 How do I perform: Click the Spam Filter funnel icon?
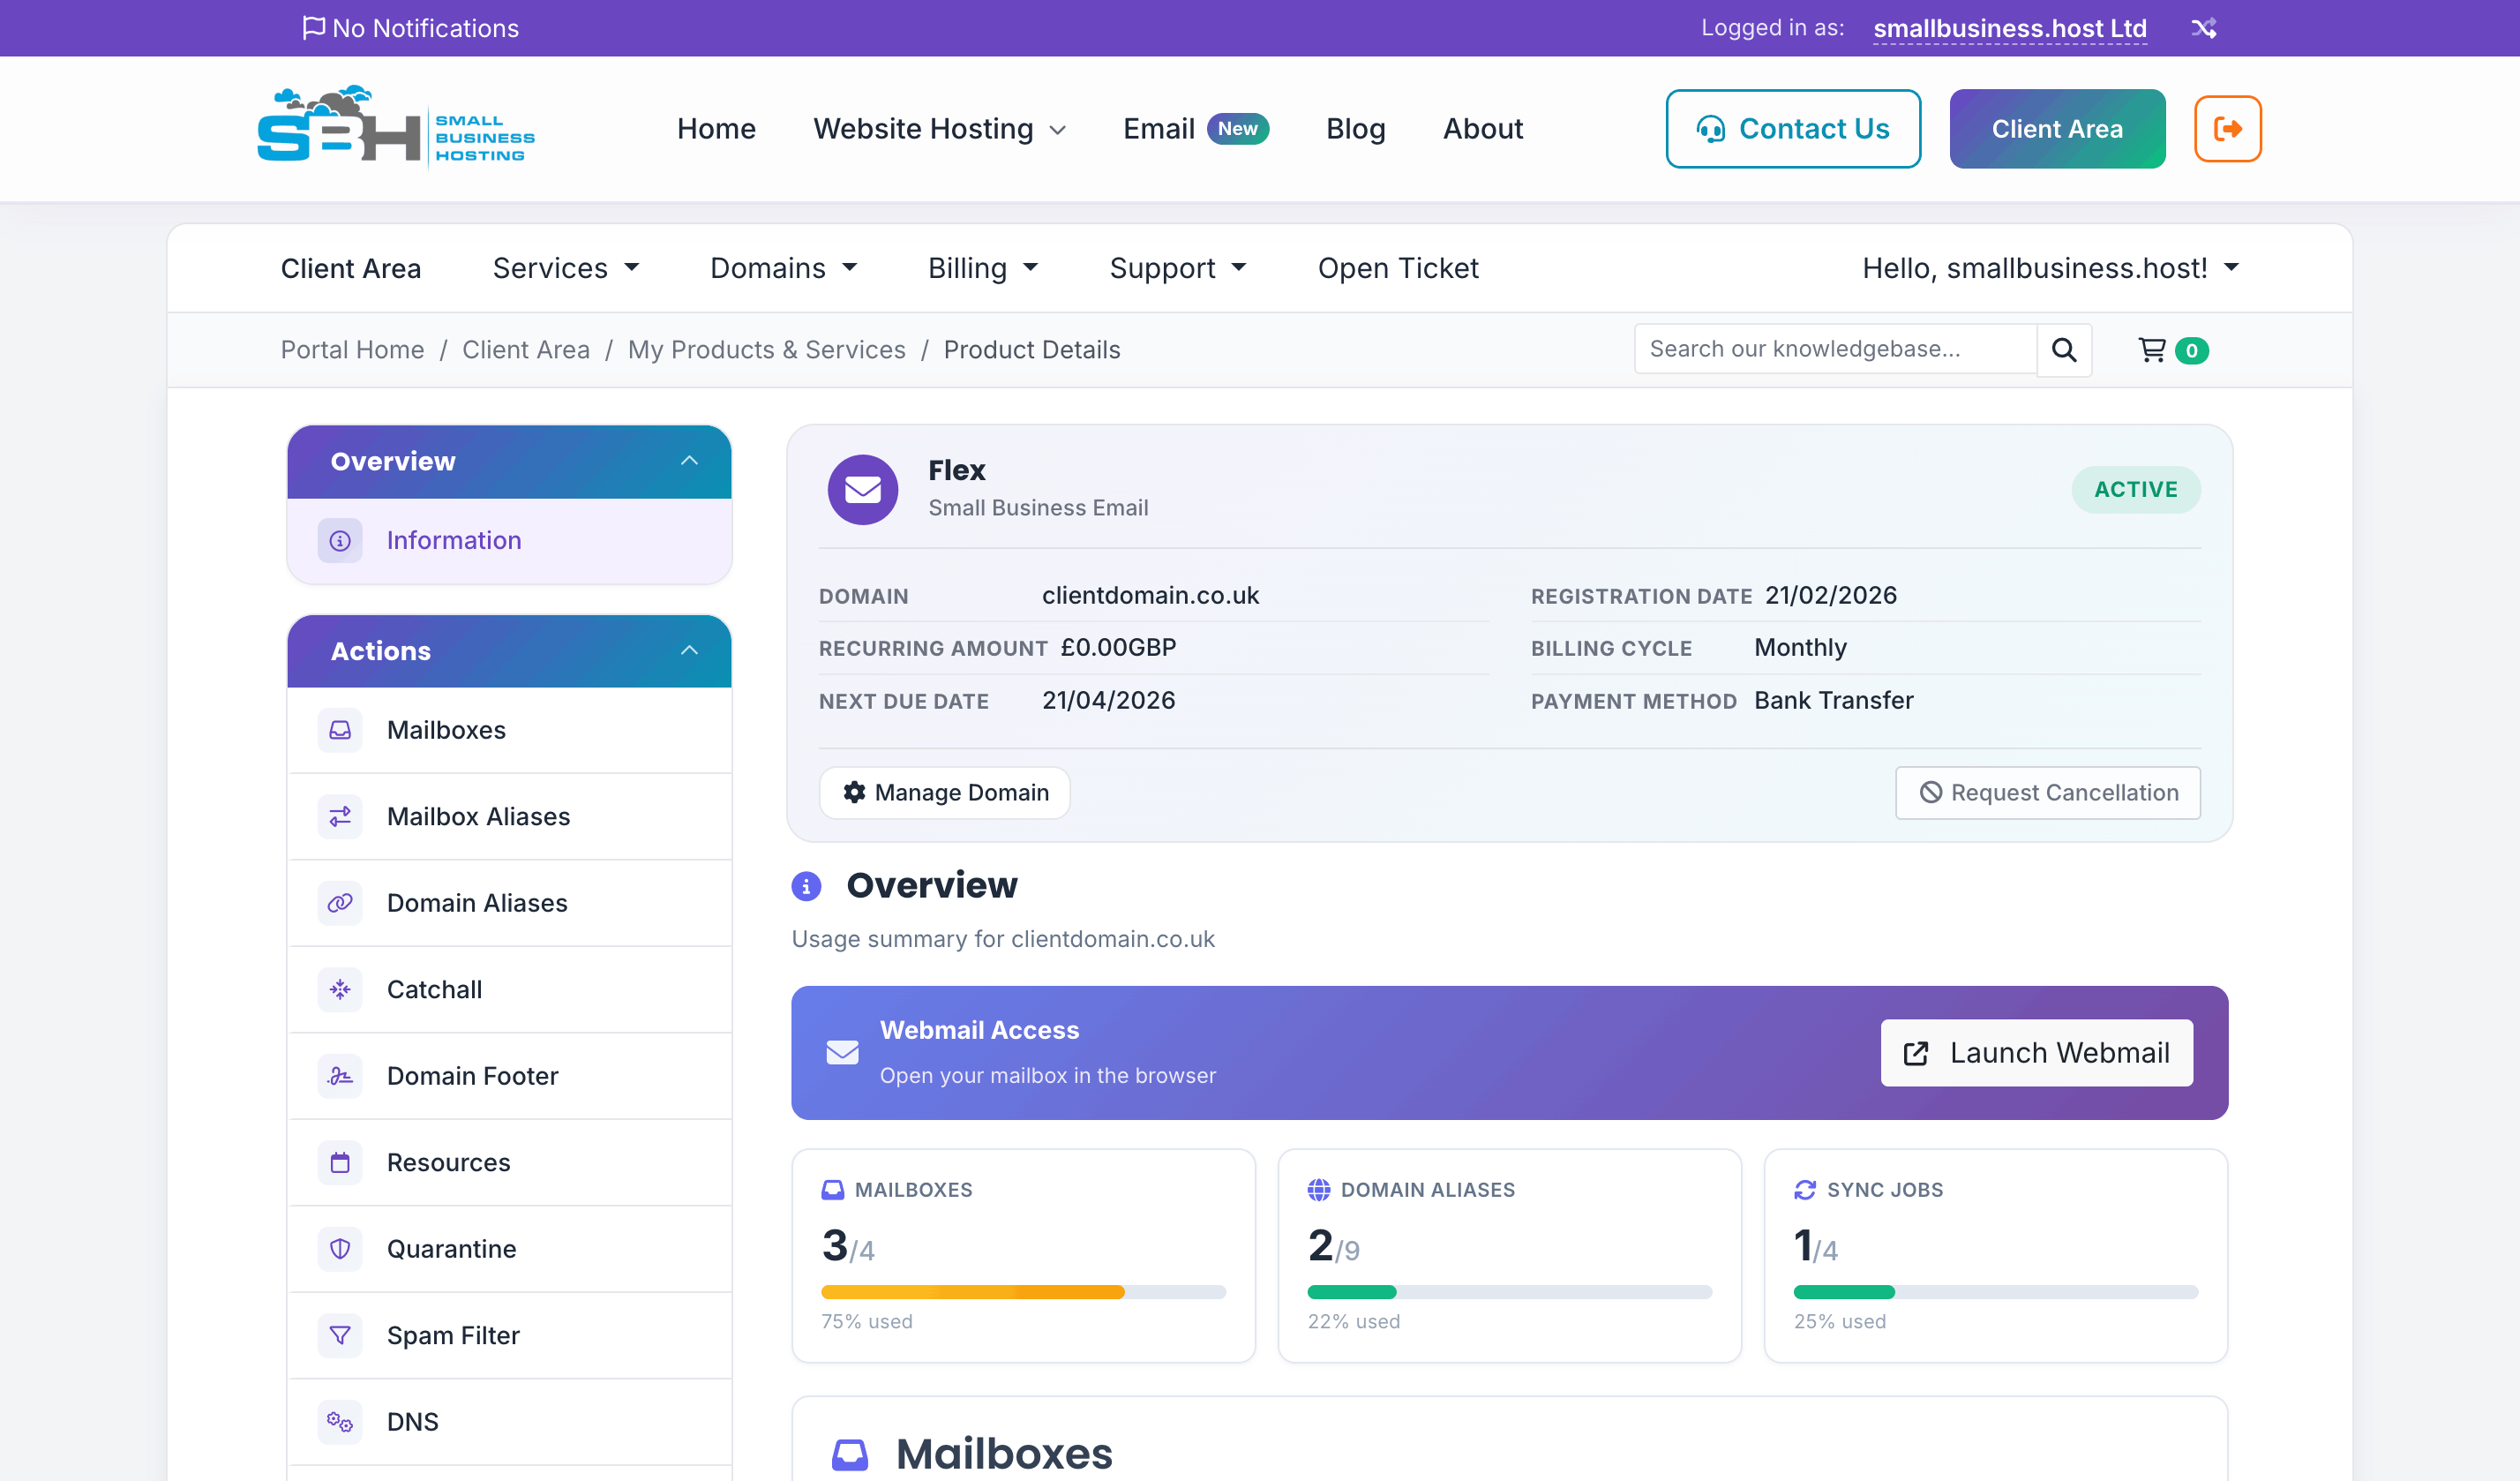click(340, 1336)
